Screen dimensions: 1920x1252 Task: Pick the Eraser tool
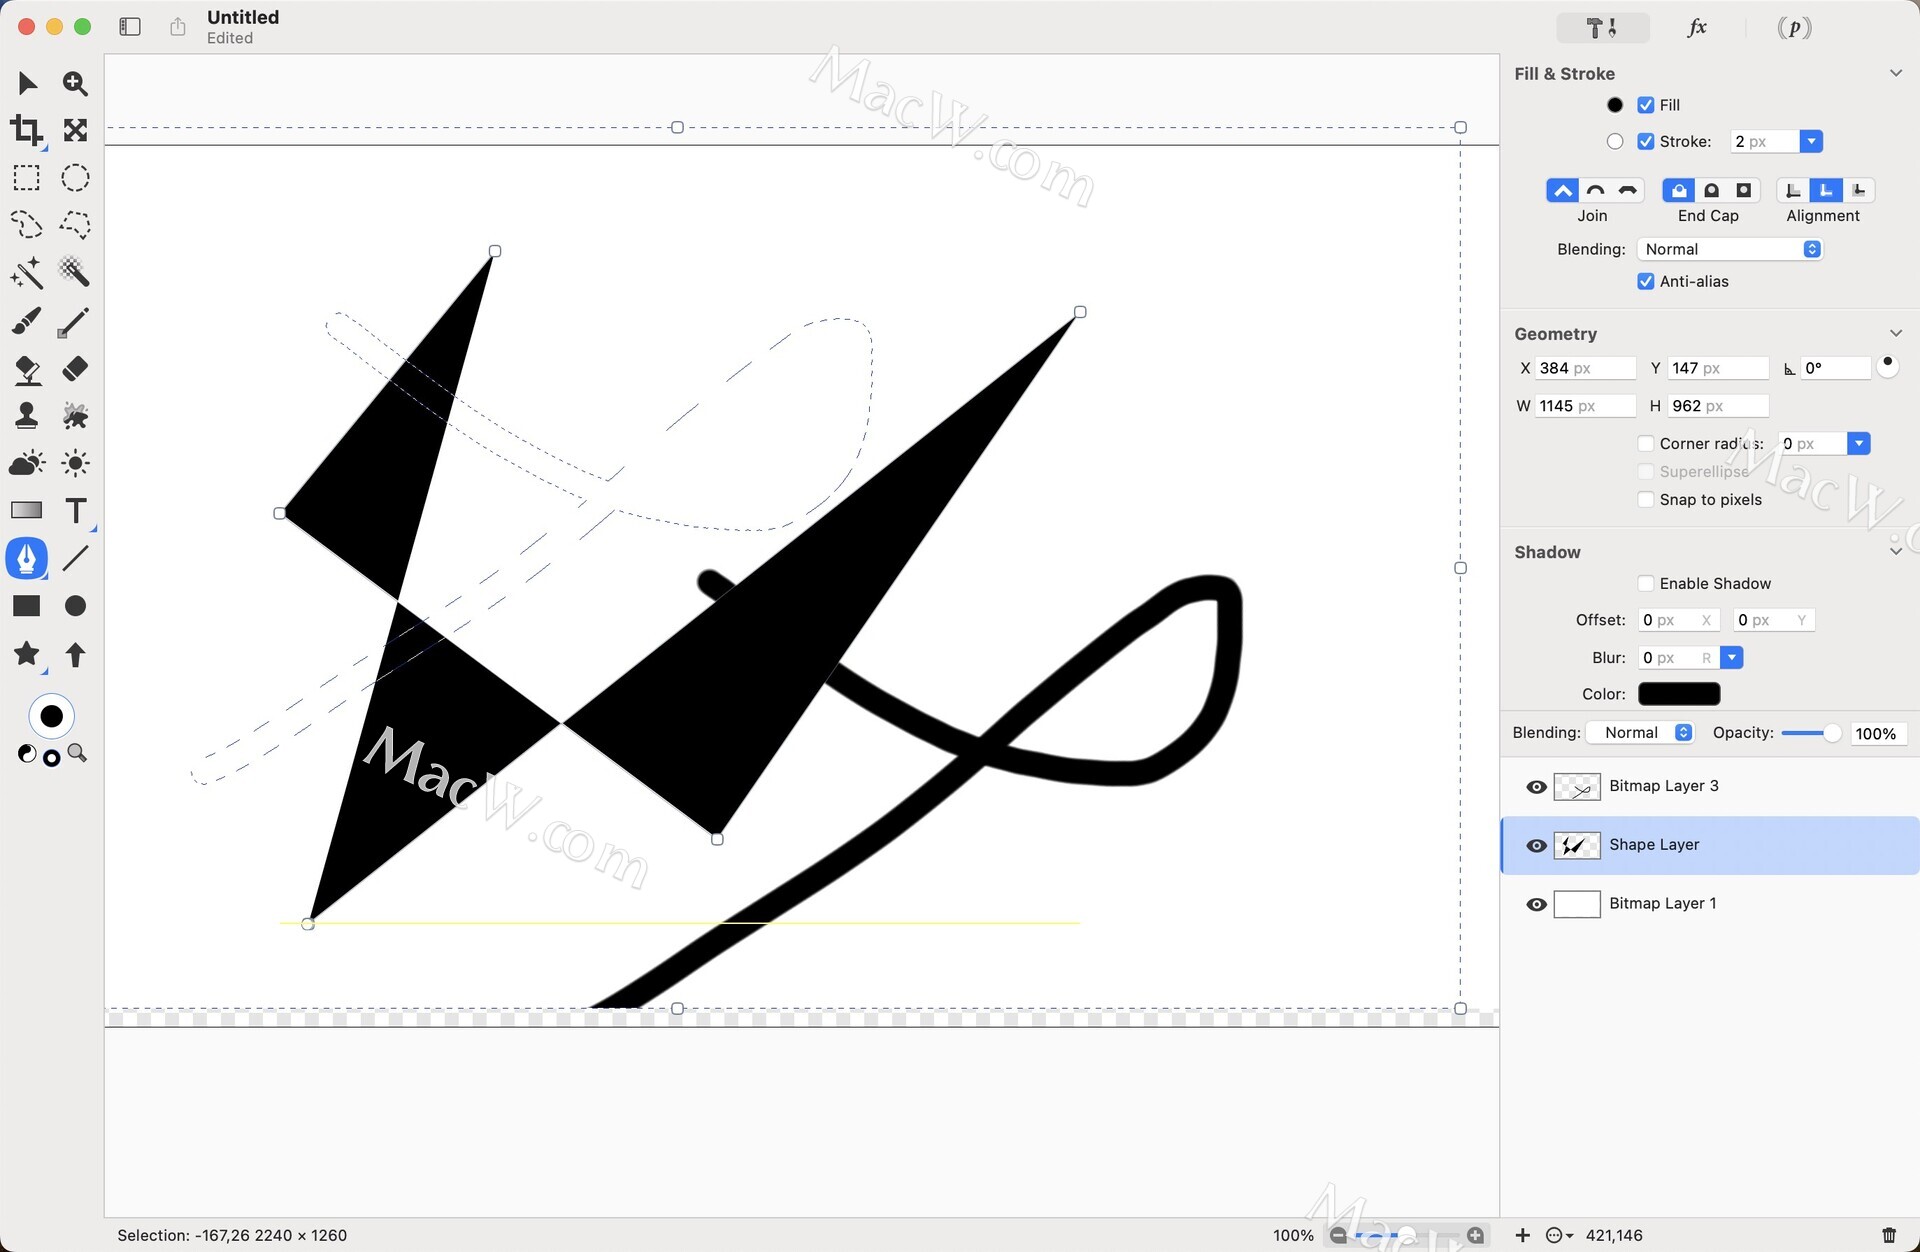[75, 369]
